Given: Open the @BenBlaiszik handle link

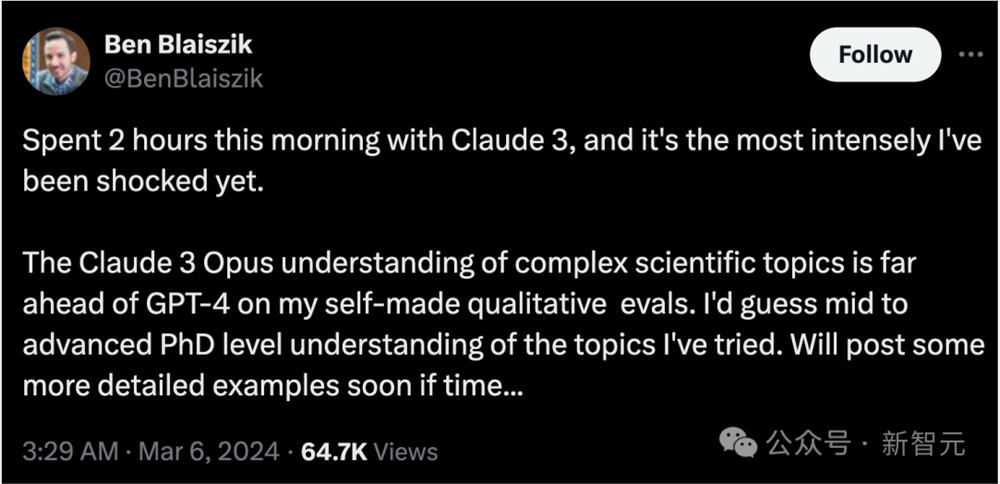Looking at the screenshot, I should (184, 78).
